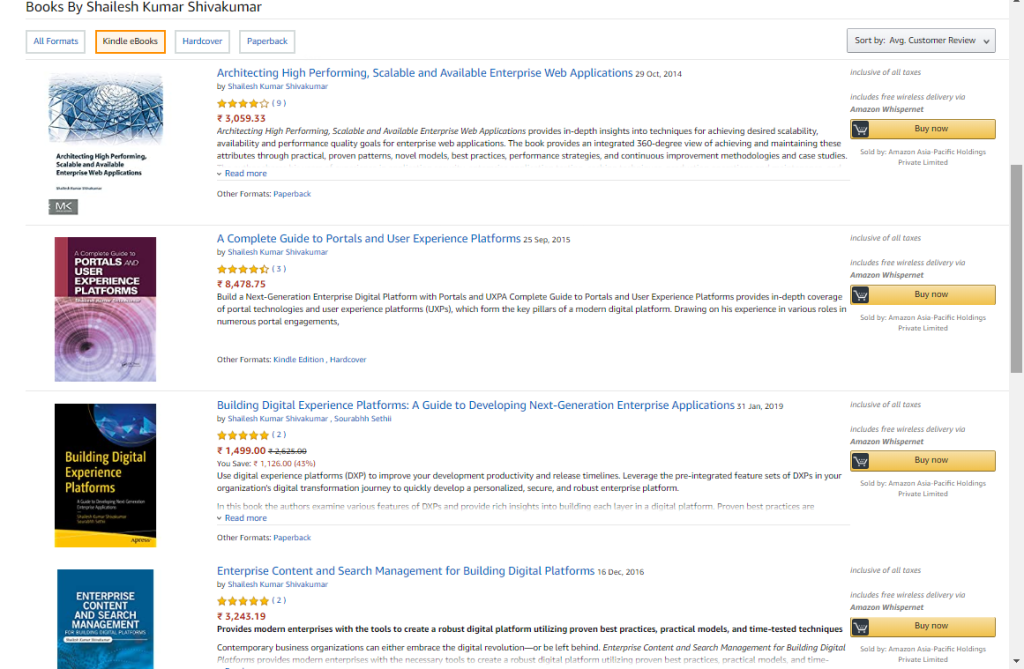1024x669 pixels.
Task: Click cart icon for Enterprise Content book
Action: (x=860, y=627)
